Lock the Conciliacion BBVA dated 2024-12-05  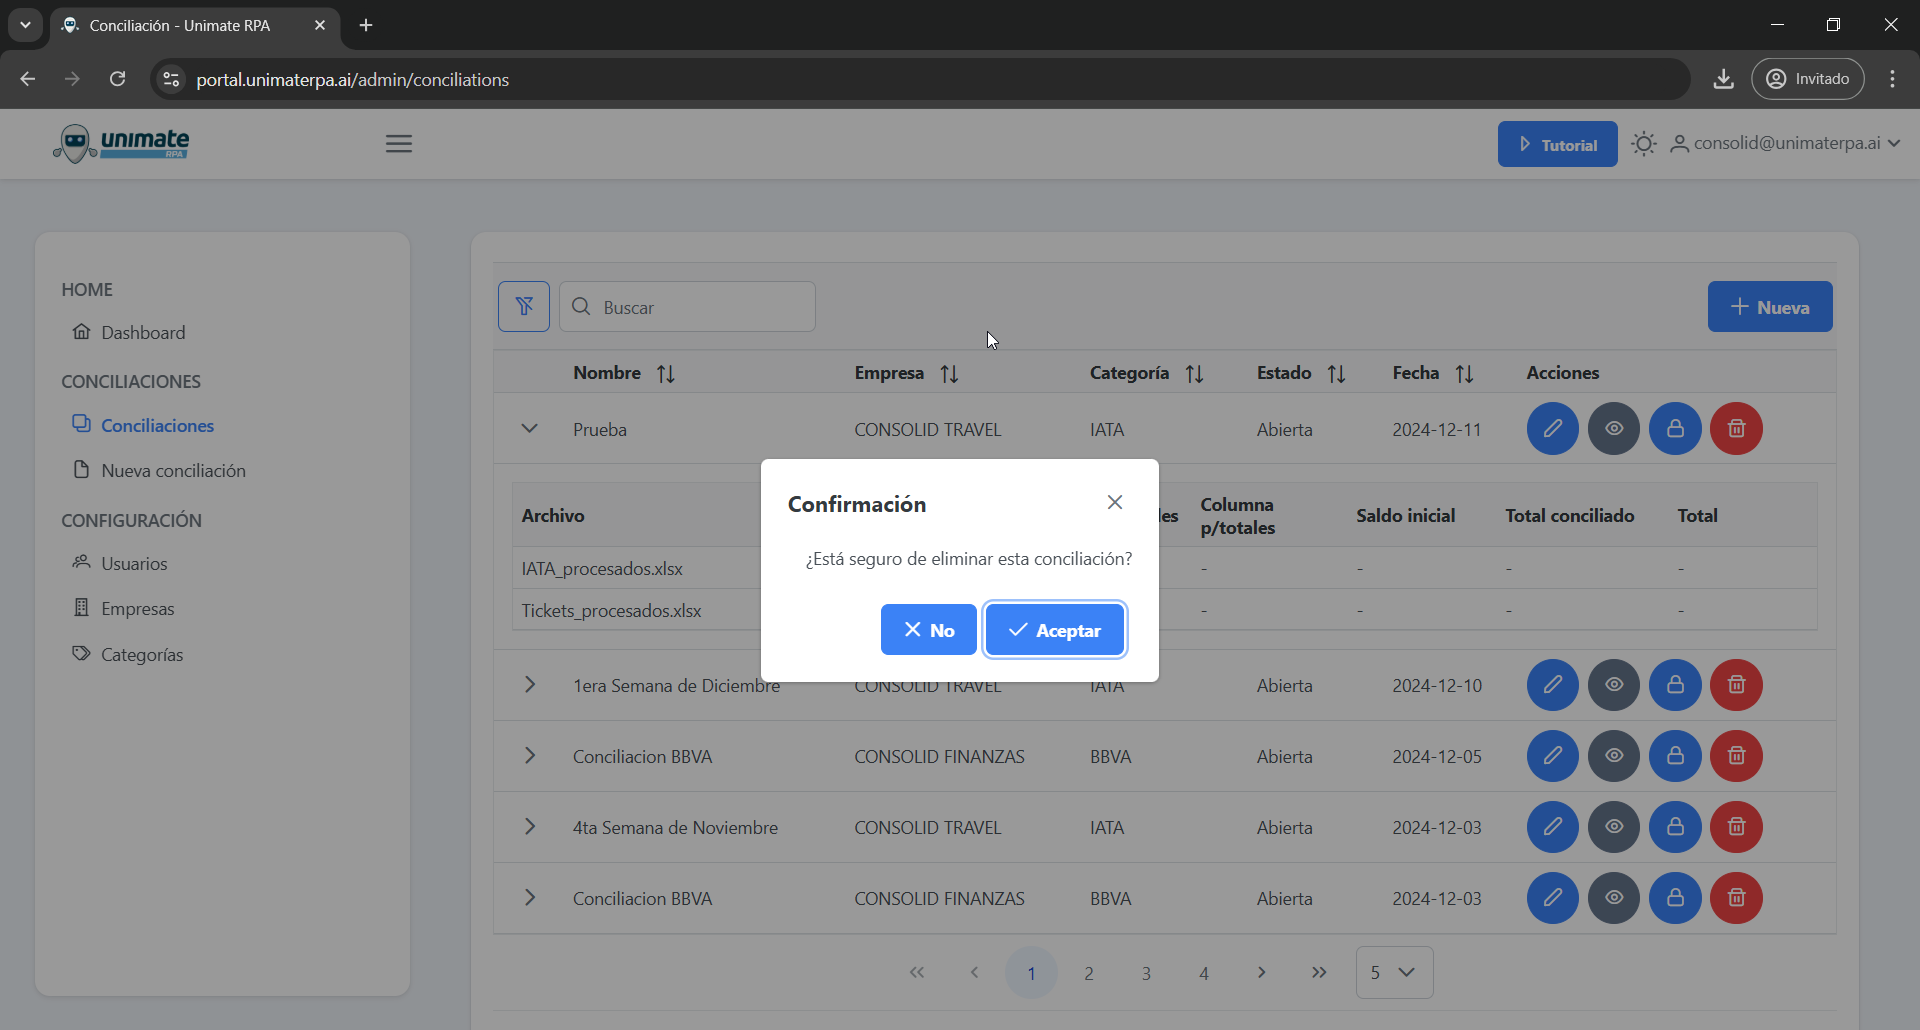coord(1675,756)
